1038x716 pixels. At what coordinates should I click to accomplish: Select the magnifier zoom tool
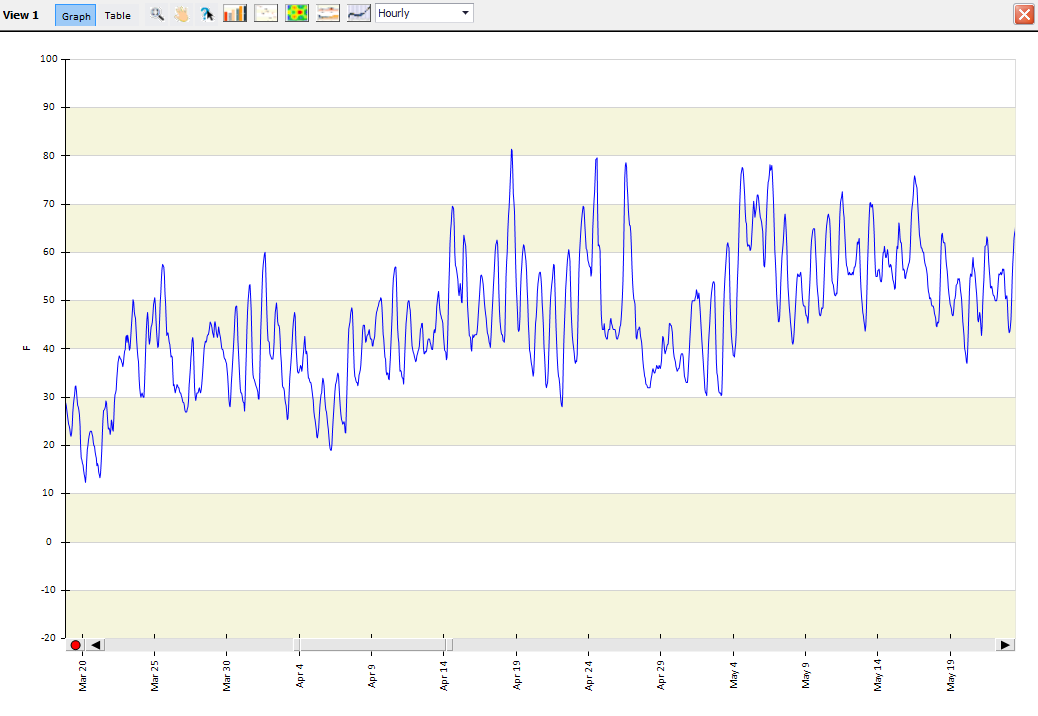[157, 14]
